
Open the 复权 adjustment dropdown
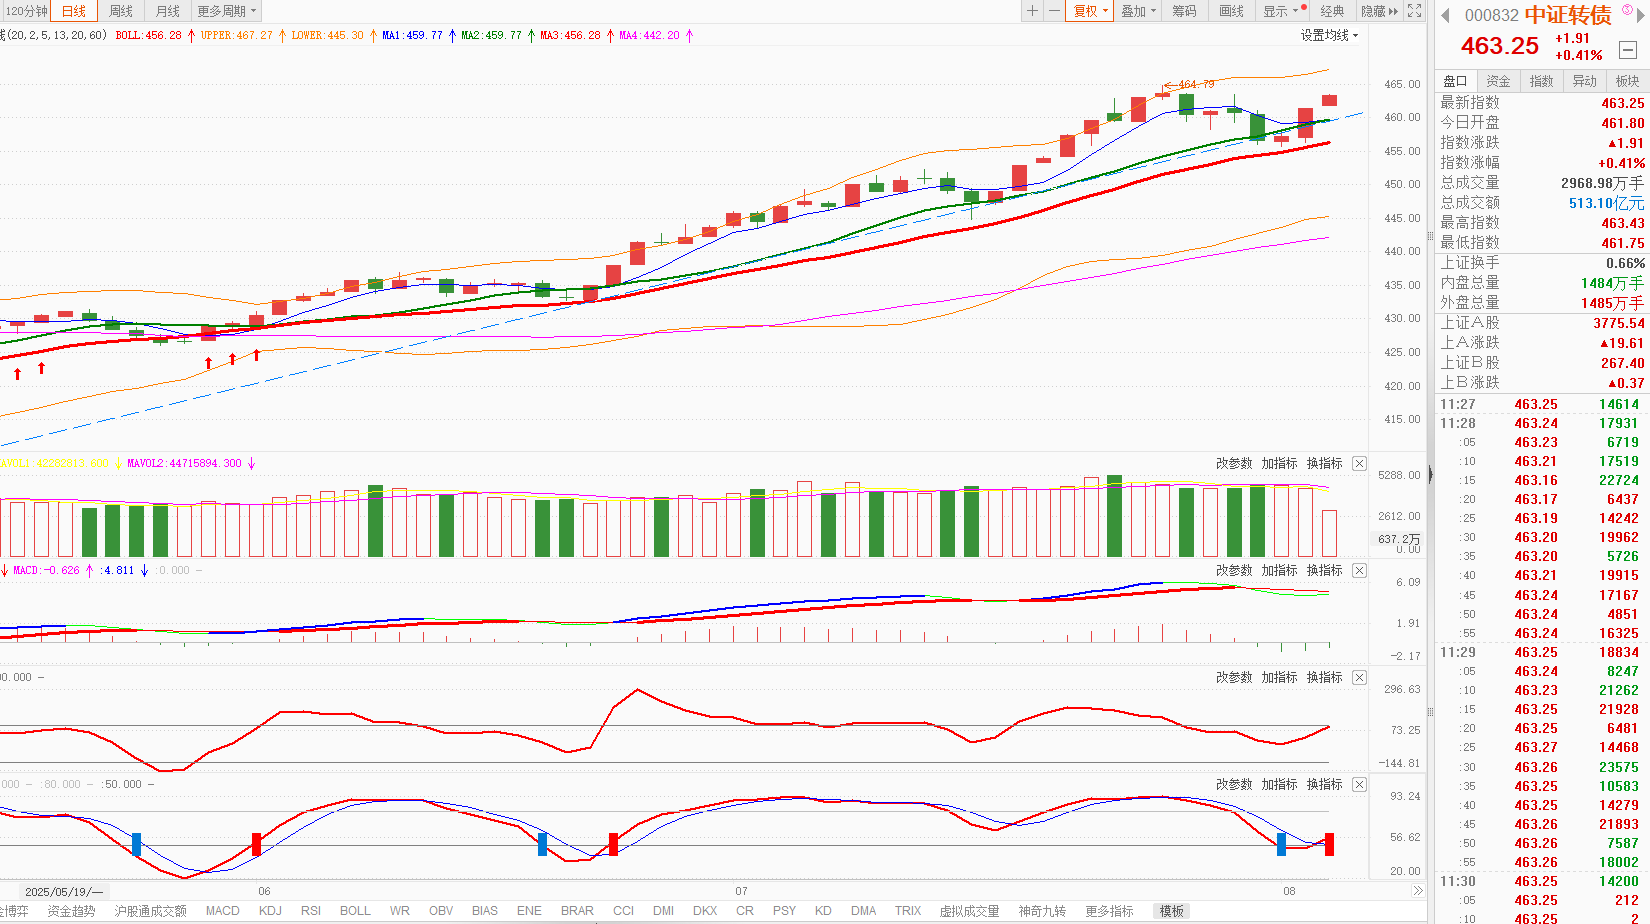click(x=1091, y=11)
